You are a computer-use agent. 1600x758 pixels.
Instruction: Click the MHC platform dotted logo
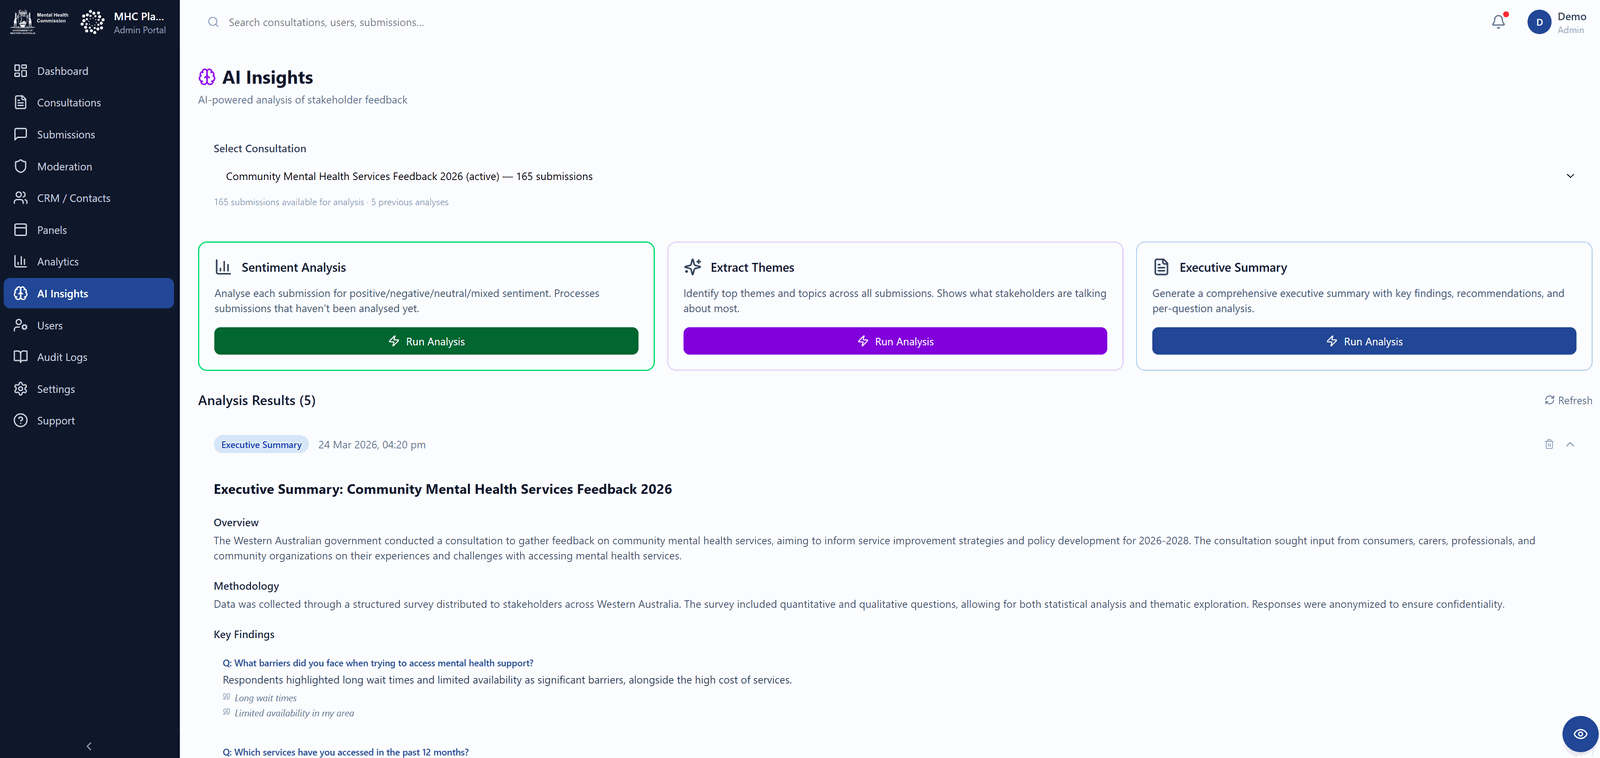pos(92,22)
